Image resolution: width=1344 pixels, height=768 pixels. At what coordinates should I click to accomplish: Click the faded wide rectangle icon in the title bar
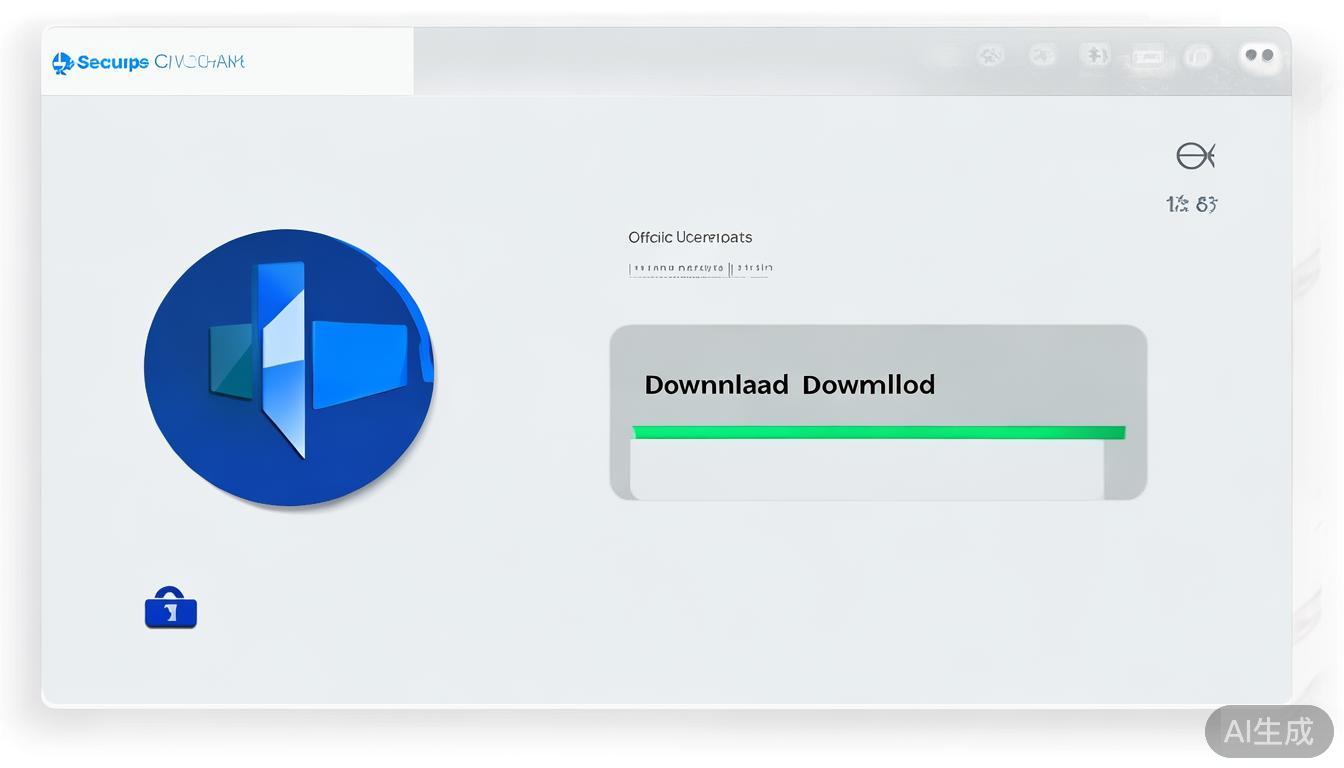(x=1147, y=56)
